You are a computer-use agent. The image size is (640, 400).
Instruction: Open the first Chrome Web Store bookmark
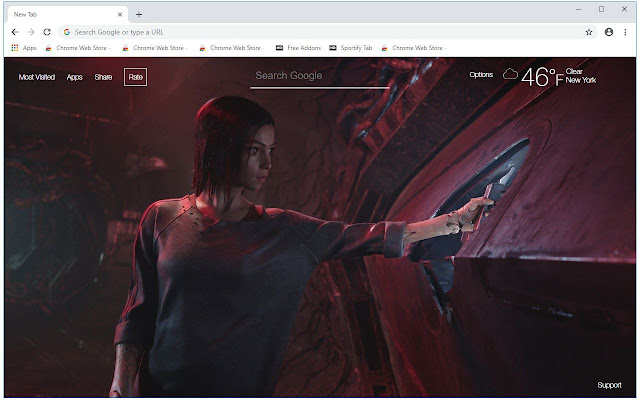click(x=78, y=48)
